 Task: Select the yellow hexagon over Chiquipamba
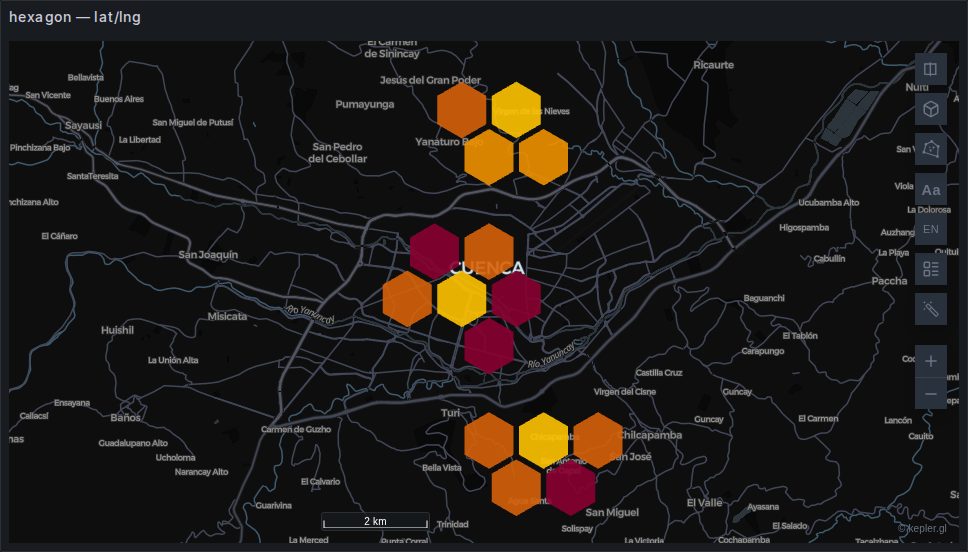pos(543,440)
